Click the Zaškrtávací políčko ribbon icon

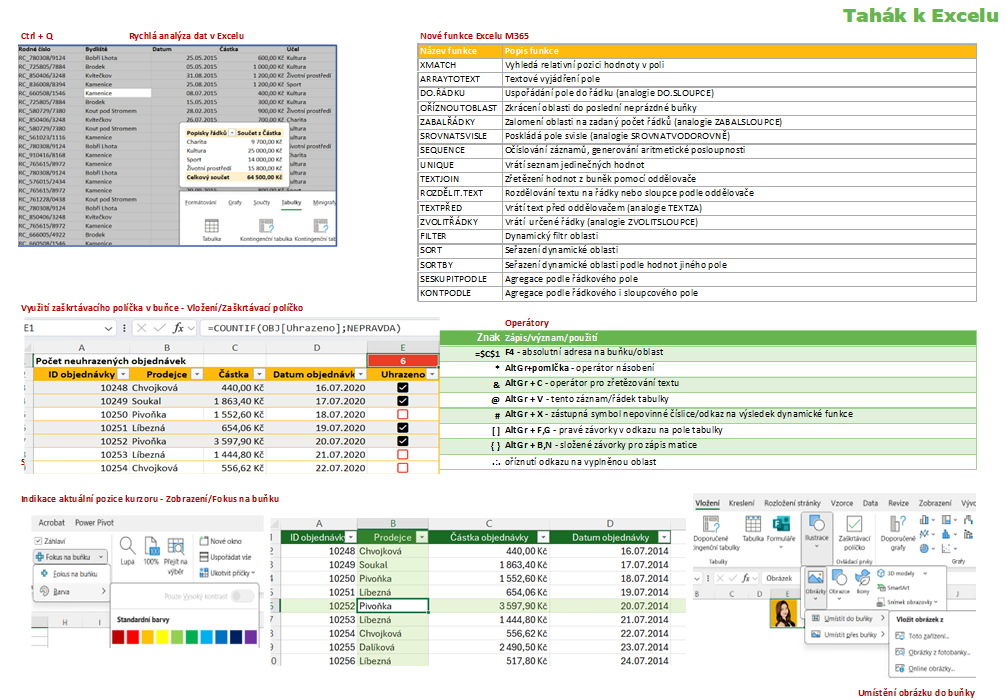pyautogui.click(x=854, y=524)
